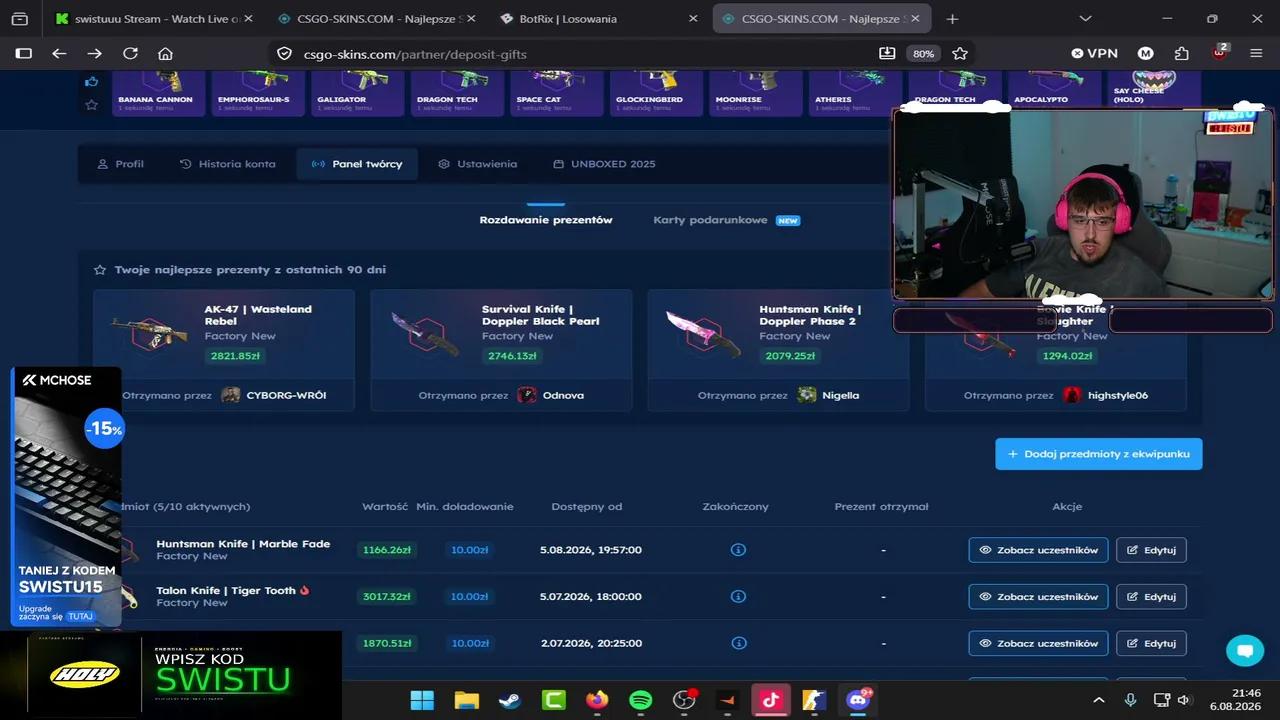Open the AK-47 Wasteland Rebel gift card
The image size is (1280, 720).
224,350
